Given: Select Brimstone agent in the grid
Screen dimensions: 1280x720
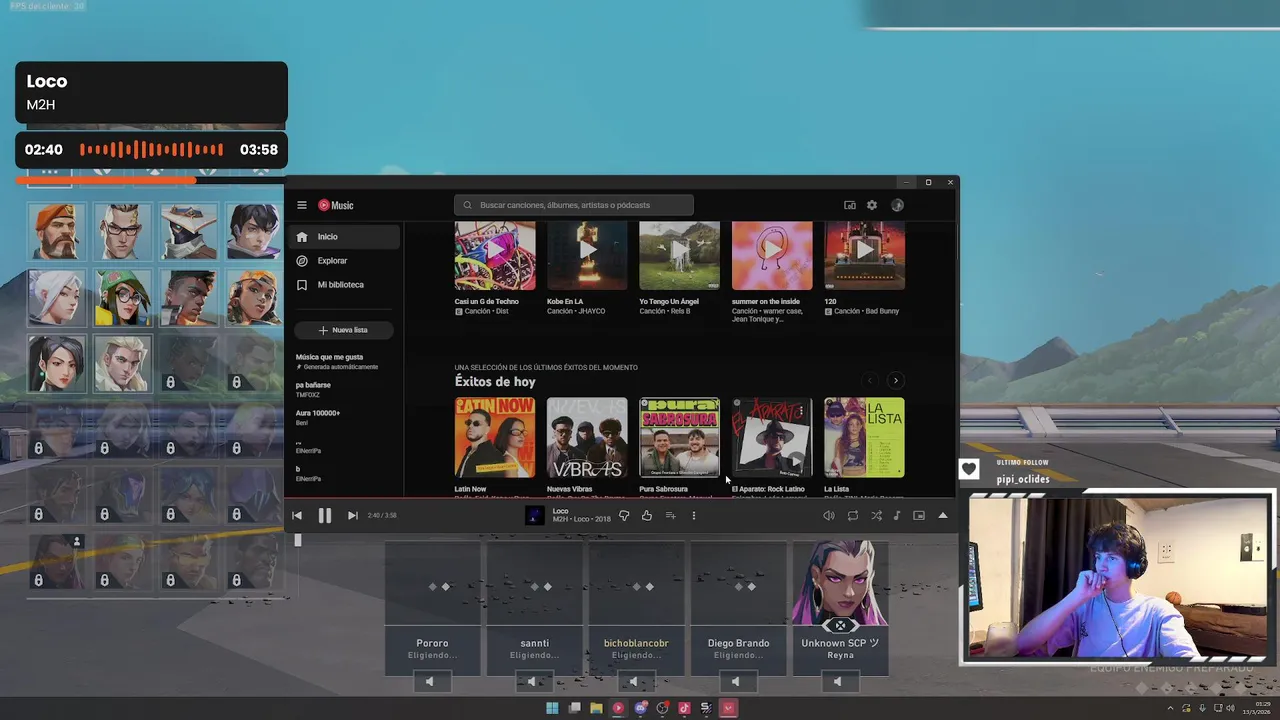Looking at the screenshot, I should click(57, 231).
